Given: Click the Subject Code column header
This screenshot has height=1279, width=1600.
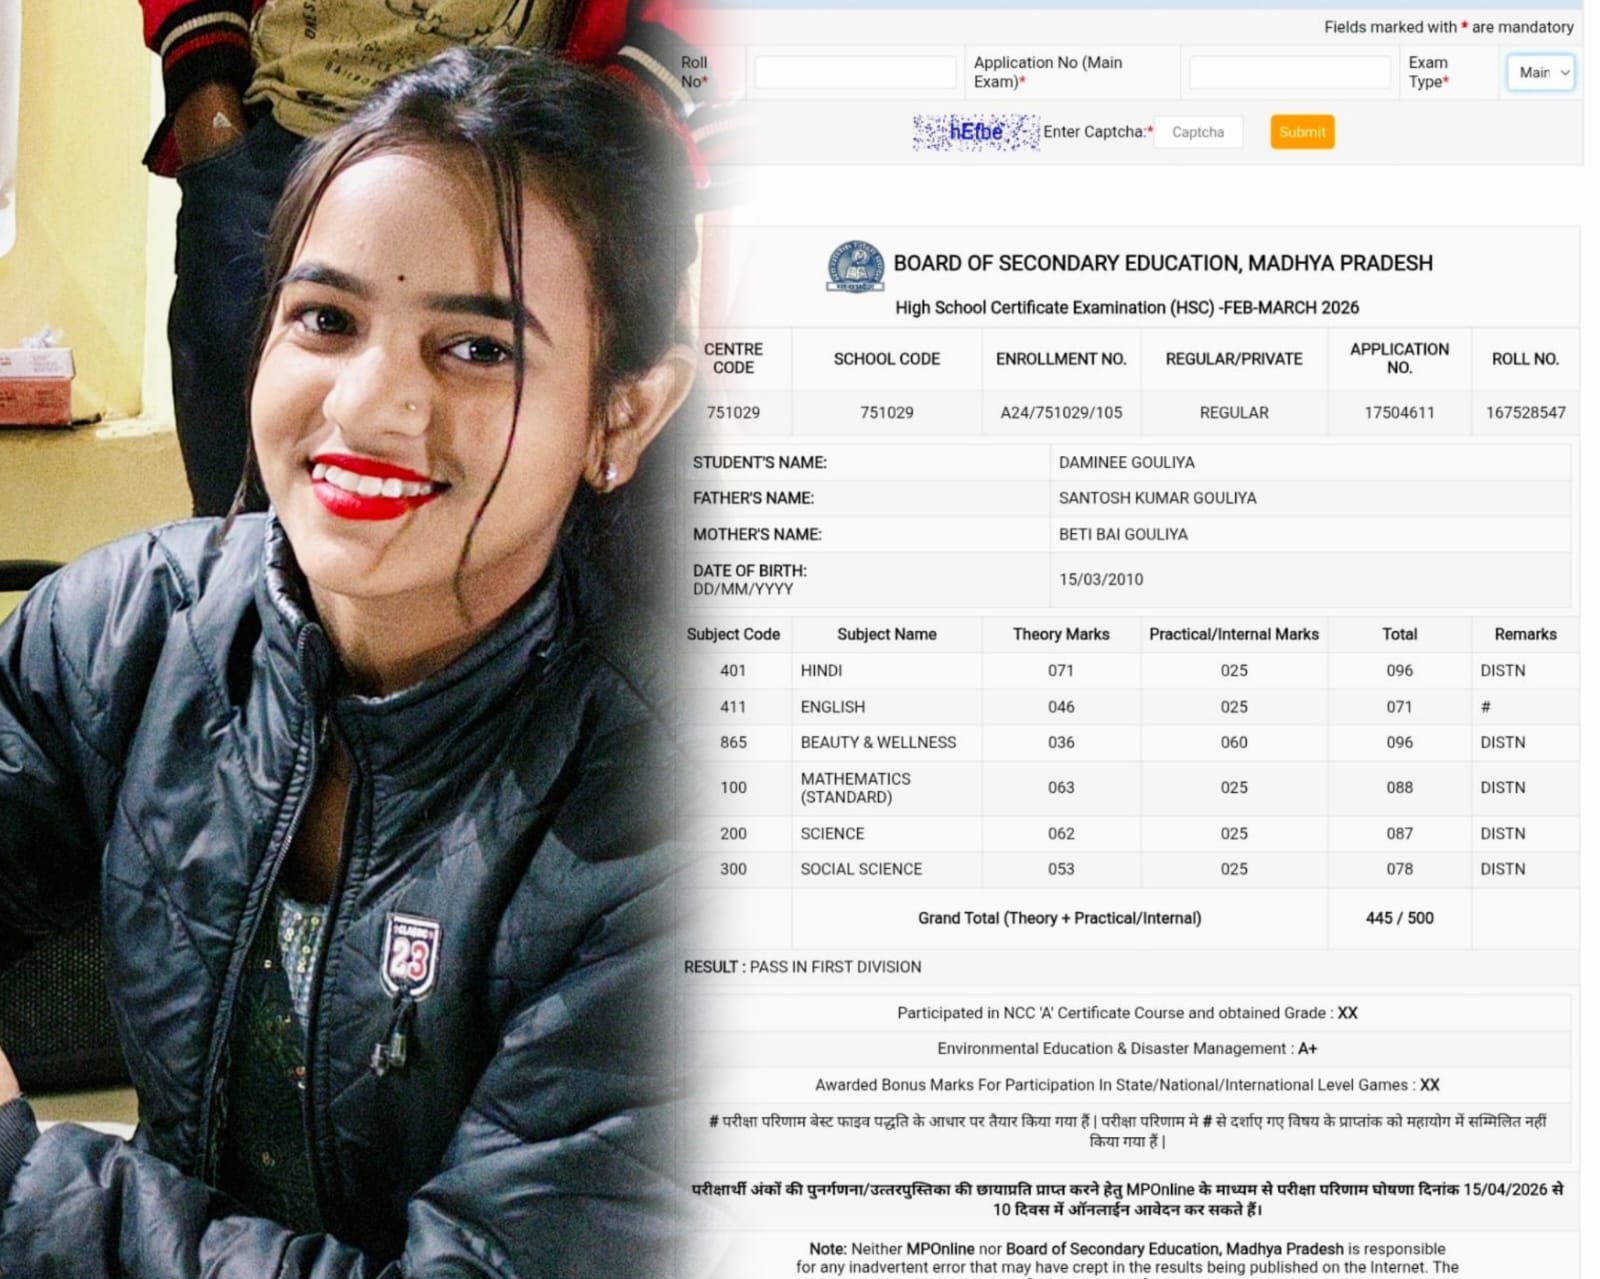Looking at the screenshot, I should click(x=733, y=634).
